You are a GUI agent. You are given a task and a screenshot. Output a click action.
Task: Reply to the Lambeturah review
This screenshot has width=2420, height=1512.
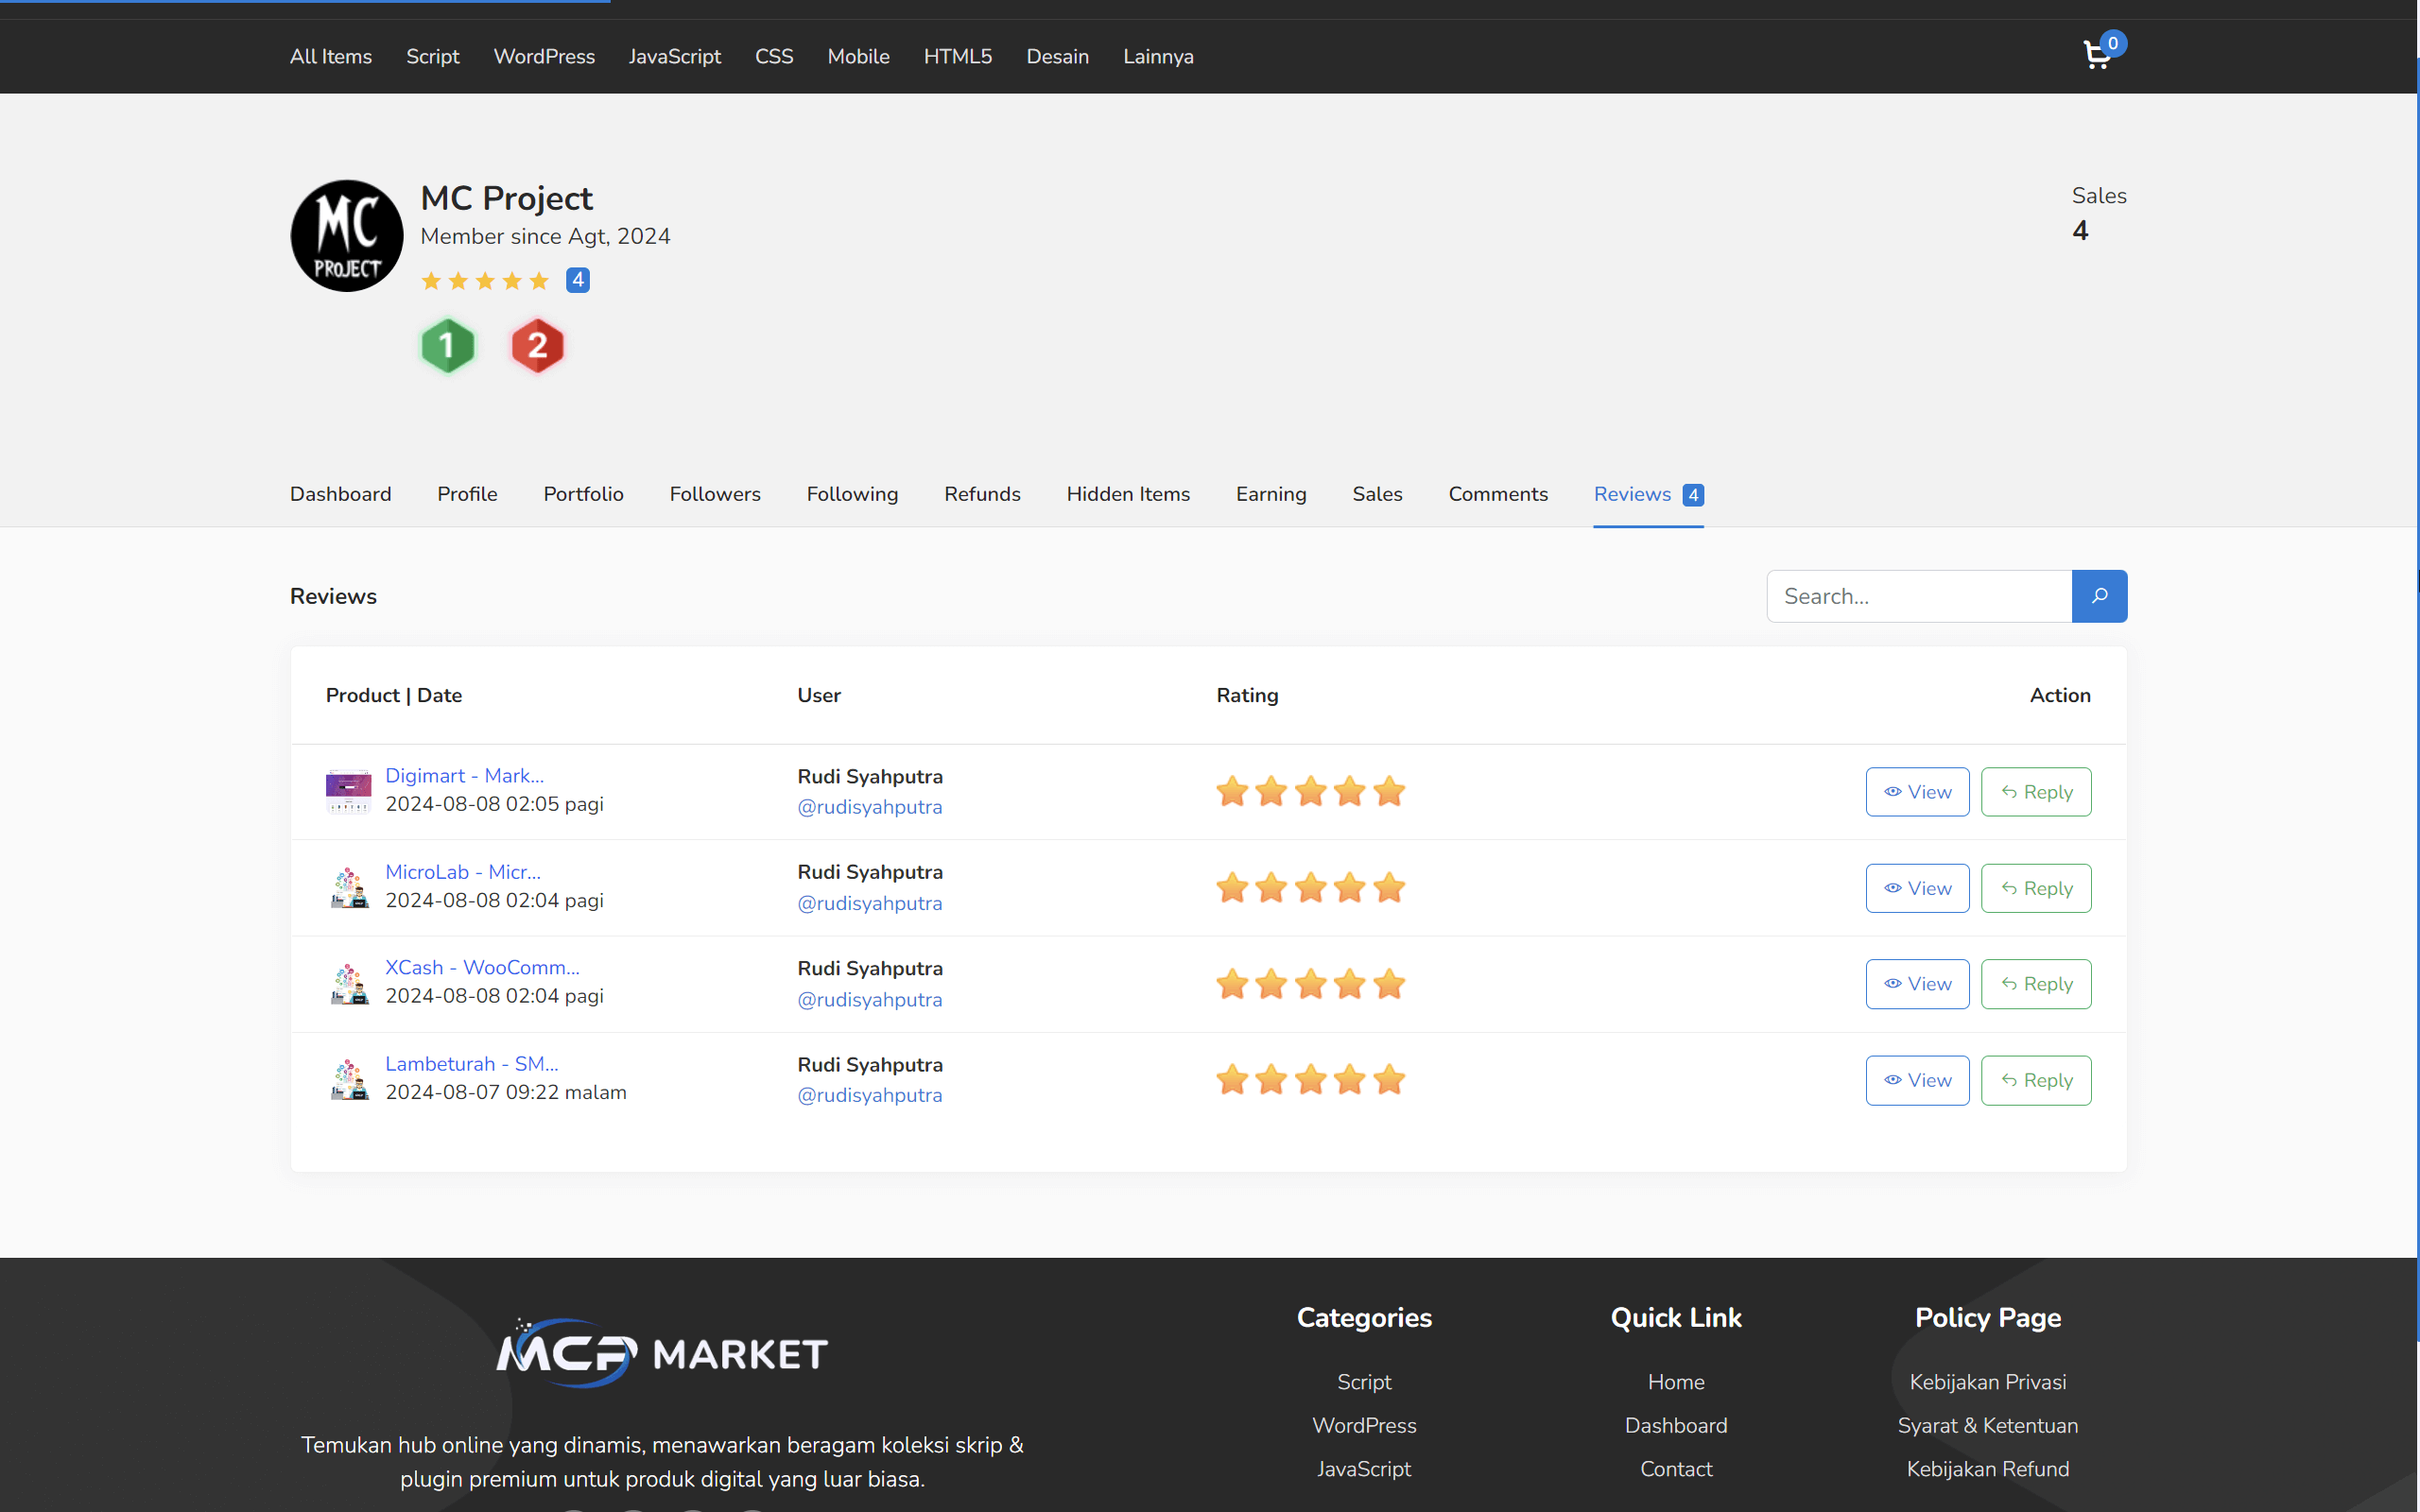[2036, 1080]
